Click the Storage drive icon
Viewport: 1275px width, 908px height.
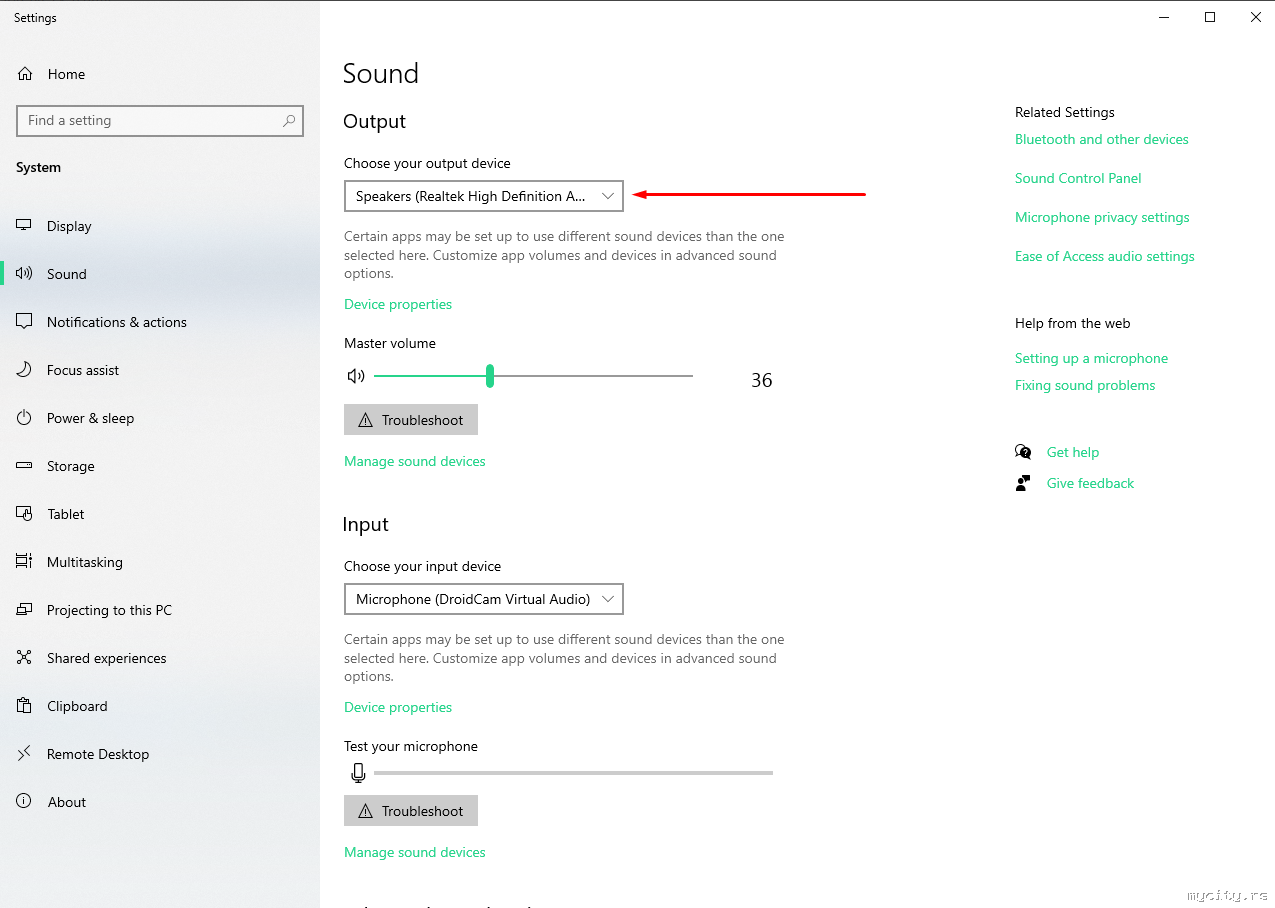point(25,466)
